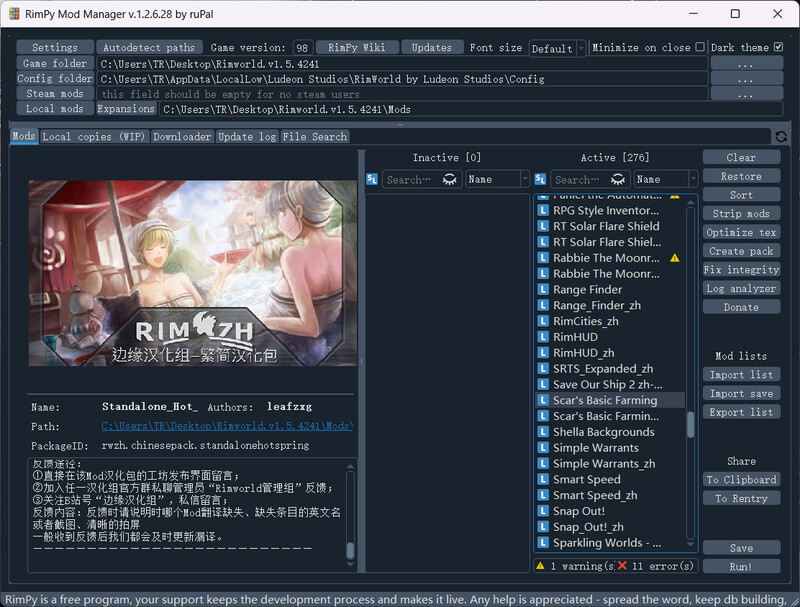Enable the Minimize on close checkbox
The height and width of the screenshot is (607, 800).
click(700, 47)
